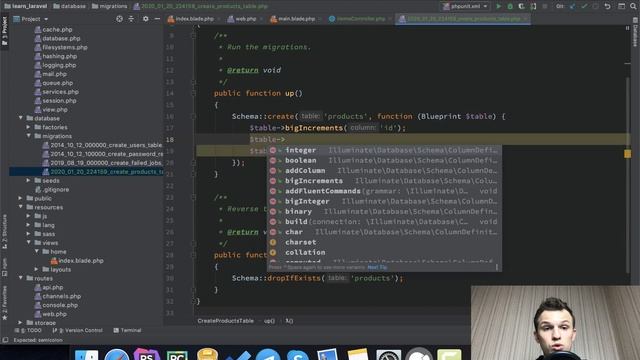Update project from Git icon
This screenshot has width=640, height=360.
(x=572, y=6)
